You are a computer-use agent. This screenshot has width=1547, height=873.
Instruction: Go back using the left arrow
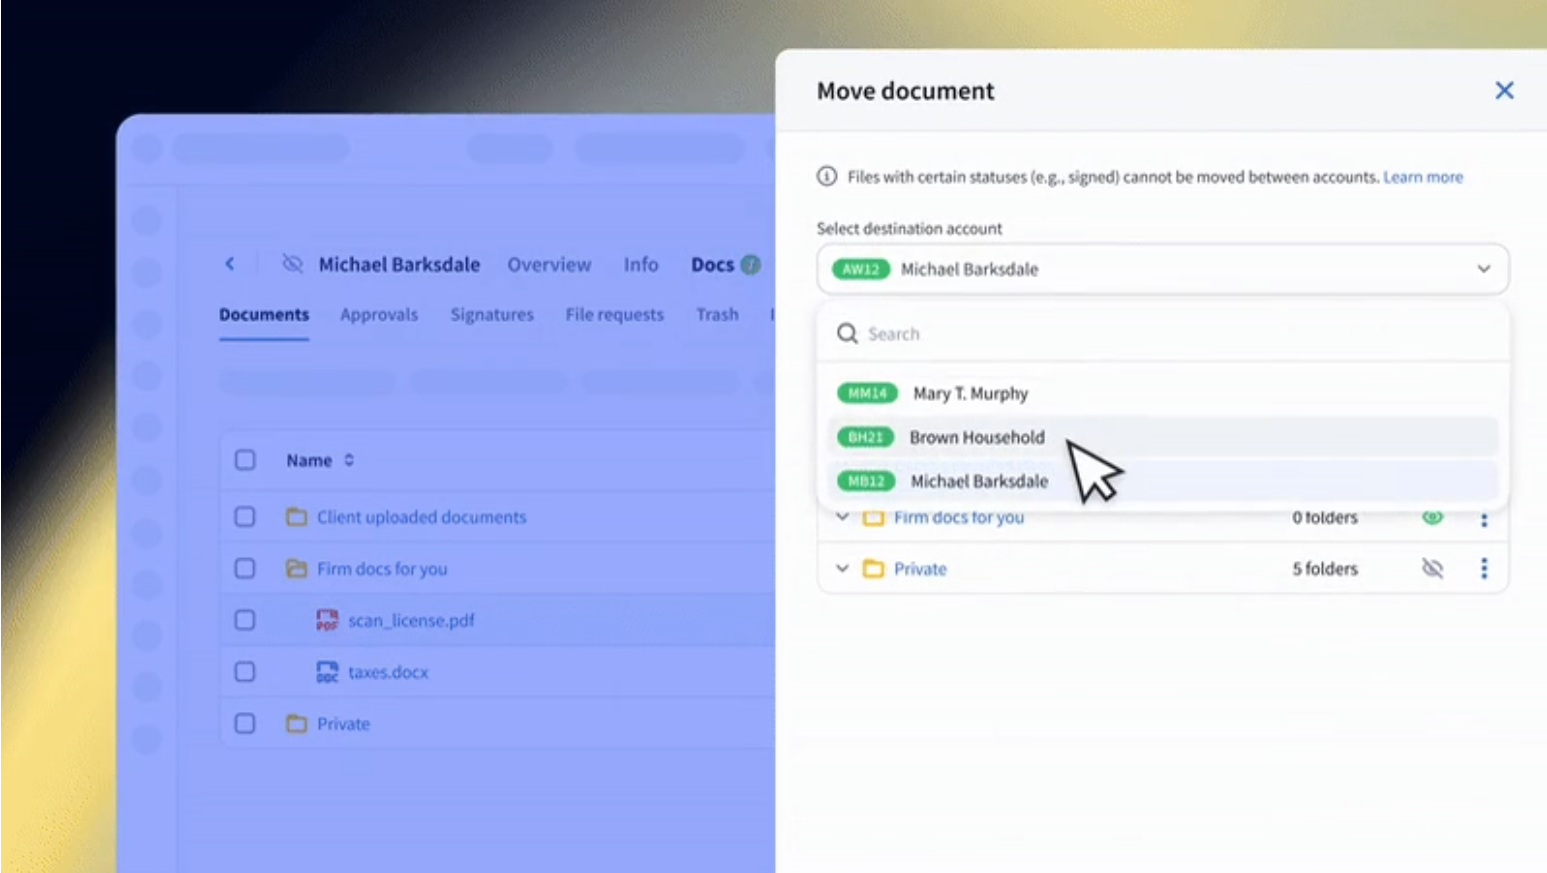pos(230,264)
